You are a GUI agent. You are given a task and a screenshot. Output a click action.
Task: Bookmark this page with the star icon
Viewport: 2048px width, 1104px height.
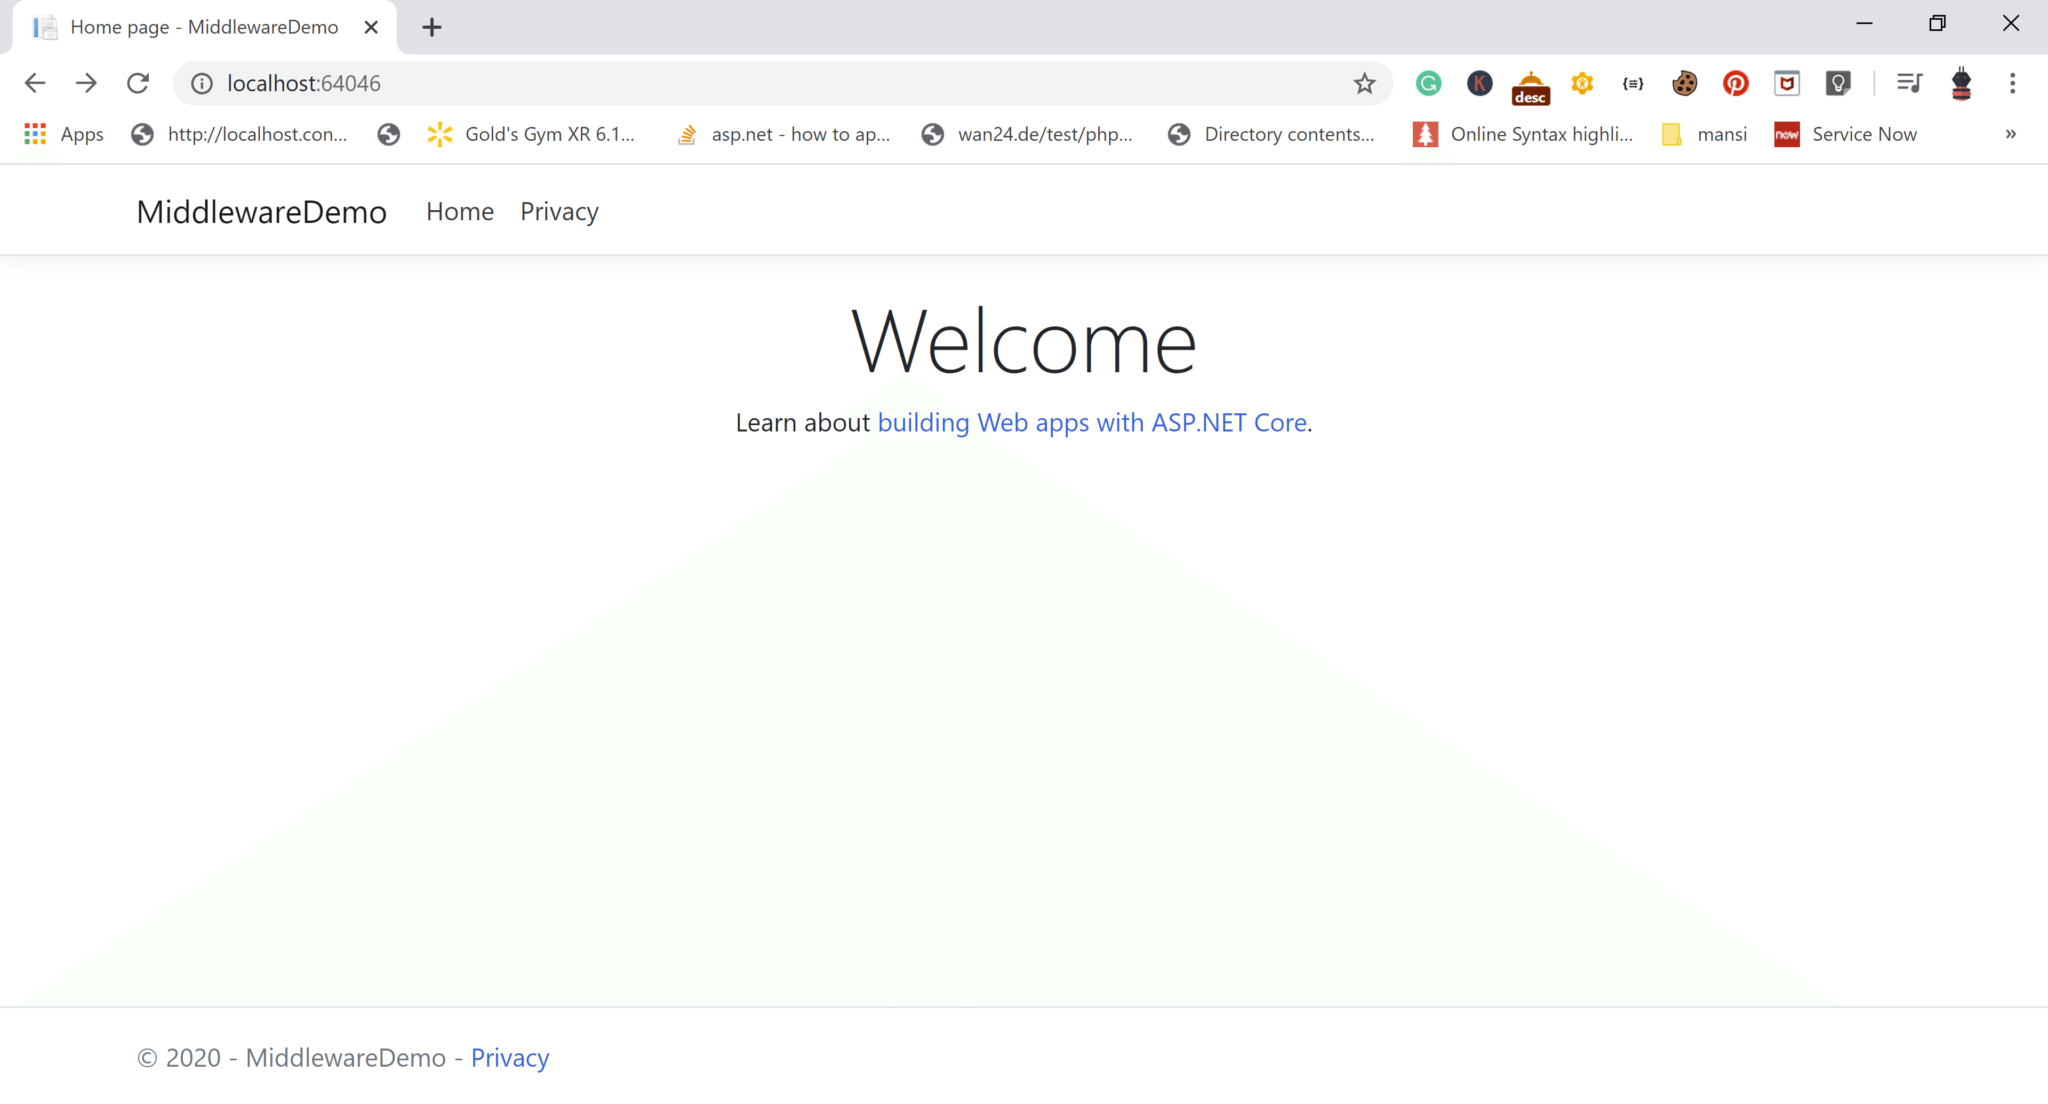1364,83
